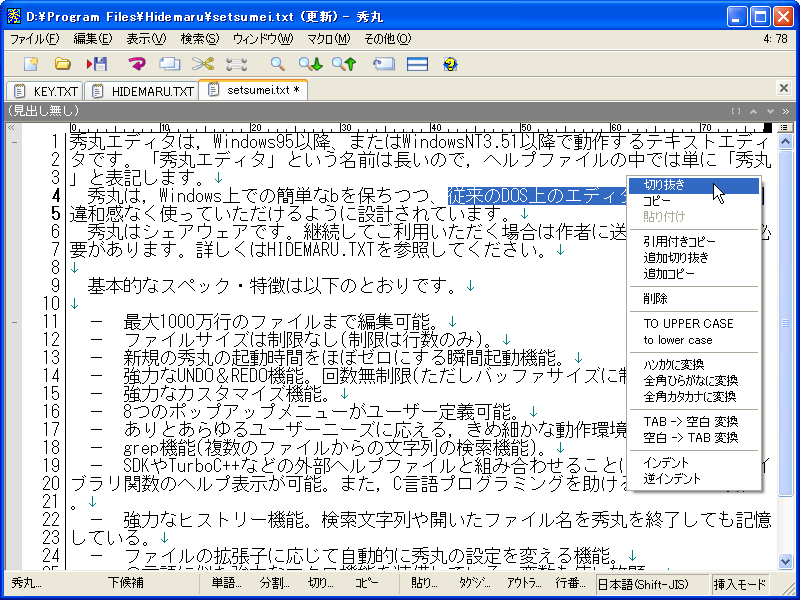
Task: Toggle the 挿入モード status indicator
Action: pyautogui.click(x=740, y=584)
